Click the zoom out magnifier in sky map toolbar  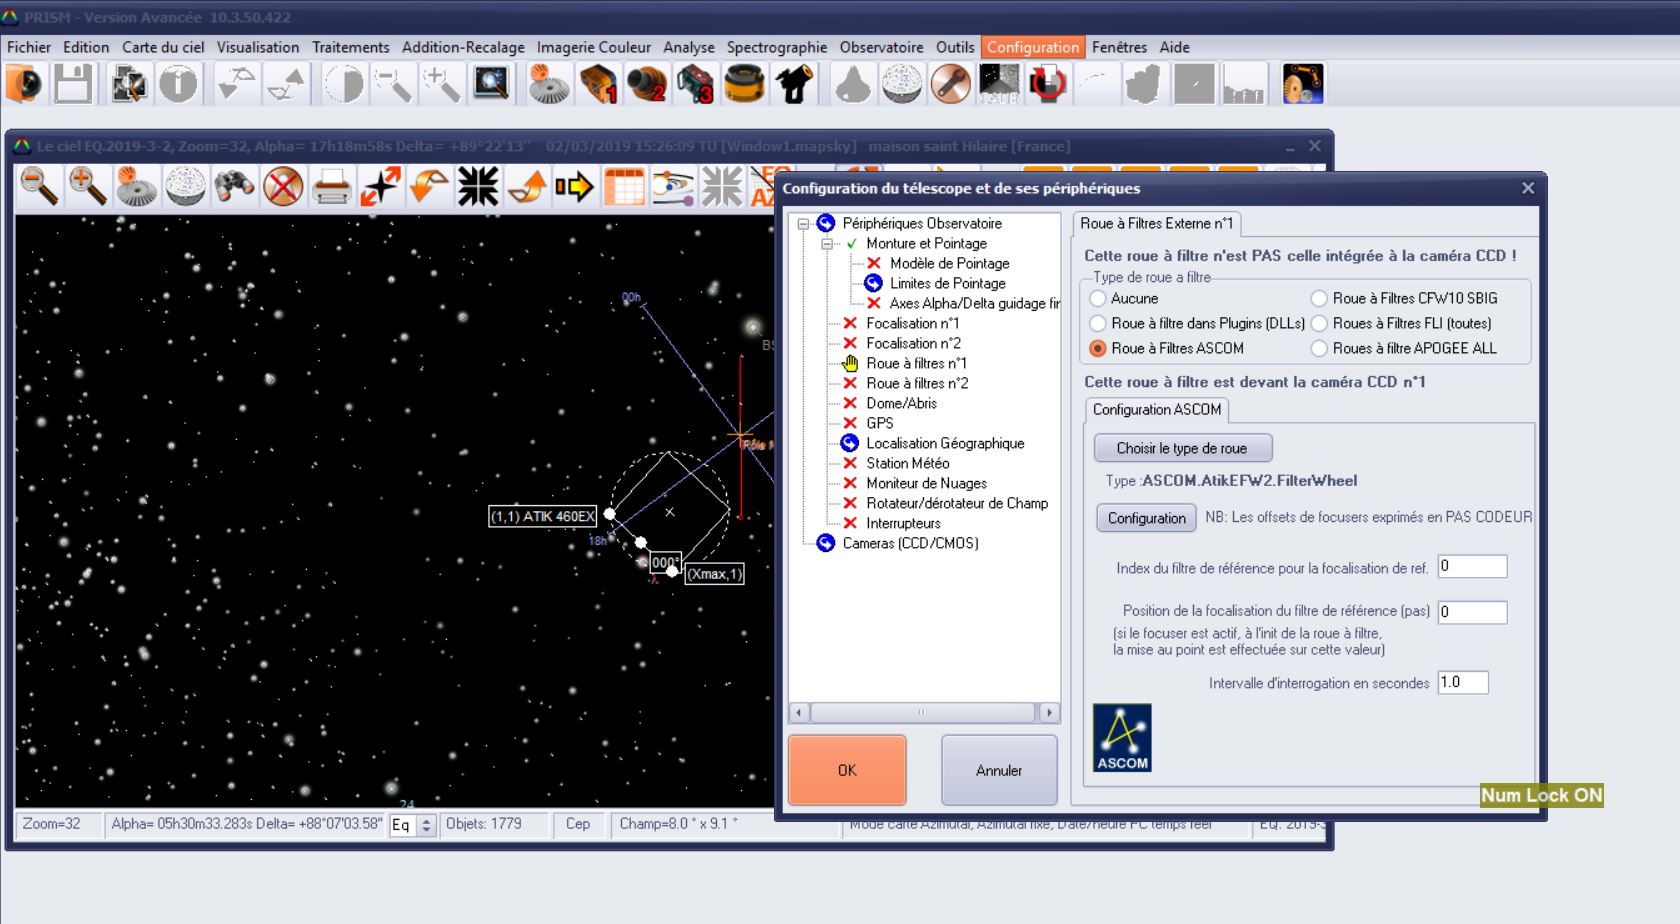39,186
